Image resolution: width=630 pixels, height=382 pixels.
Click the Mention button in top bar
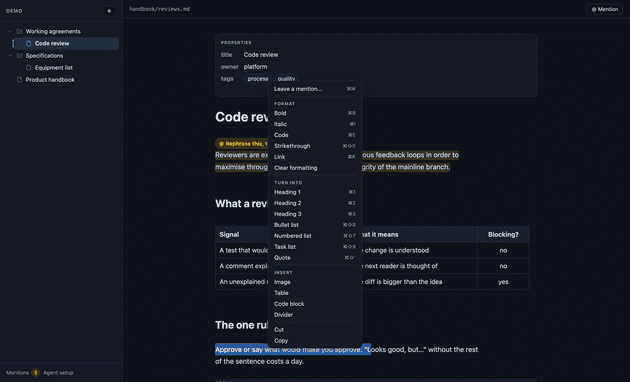coord(605,9)
